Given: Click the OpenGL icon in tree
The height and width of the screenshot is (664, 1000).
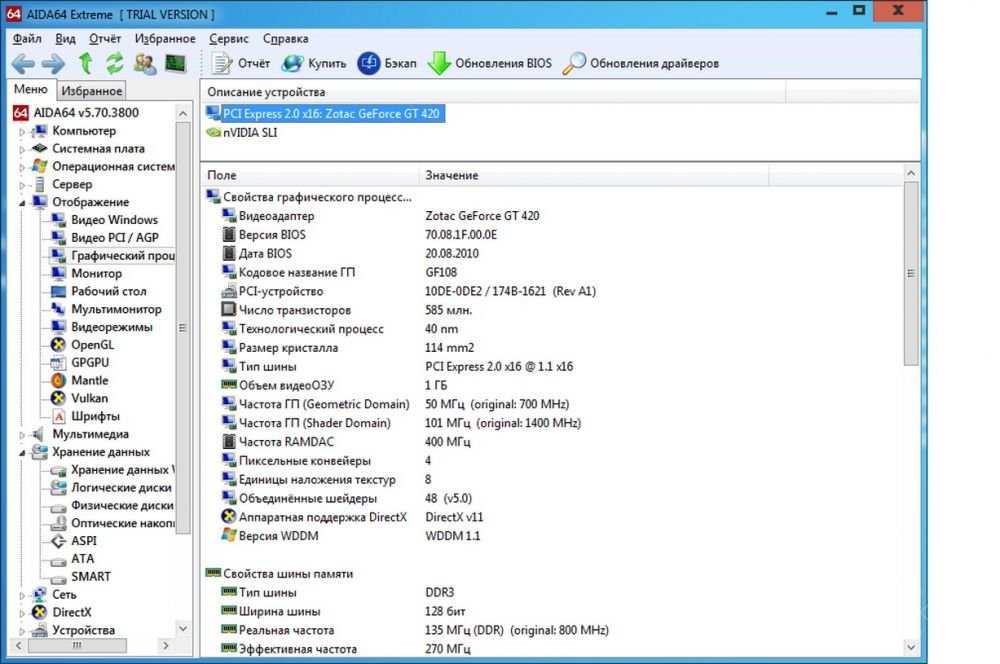Looking at the screenshot, I should (x=58, y=344).
